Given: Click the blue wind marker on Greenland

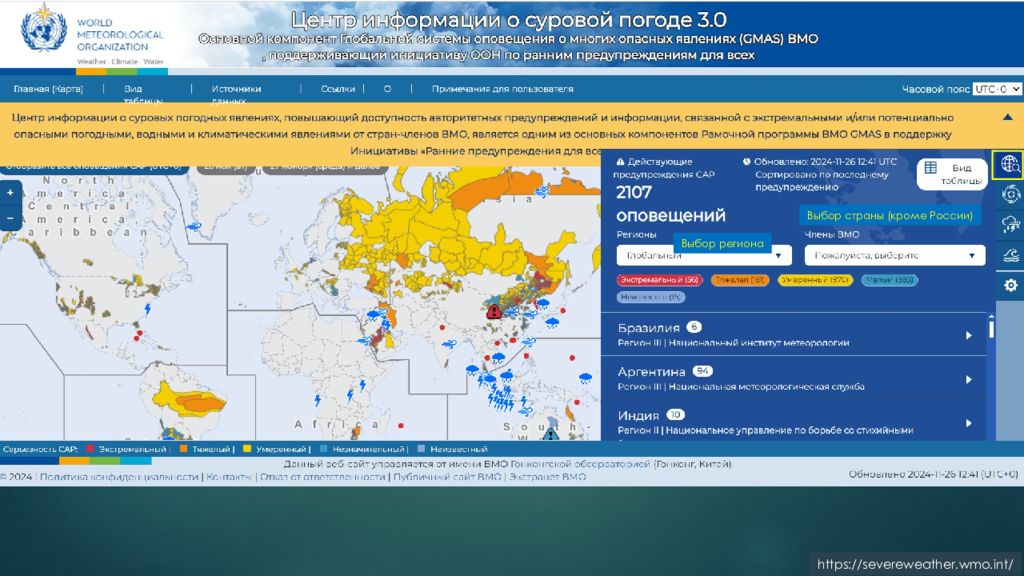Looking at the screenshot, I should (194, 227).
